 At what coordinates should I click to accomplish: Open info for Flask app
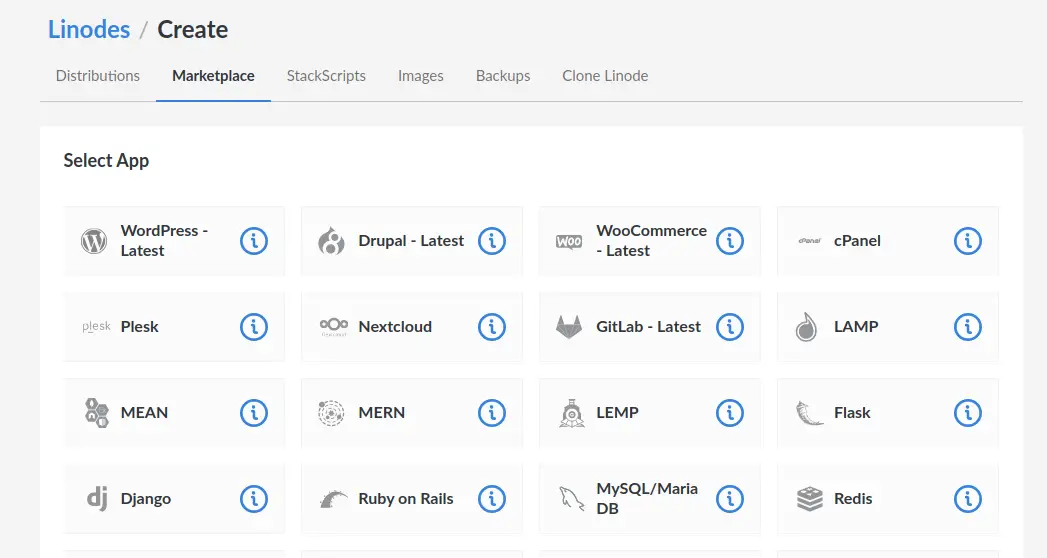coord(968,412)
